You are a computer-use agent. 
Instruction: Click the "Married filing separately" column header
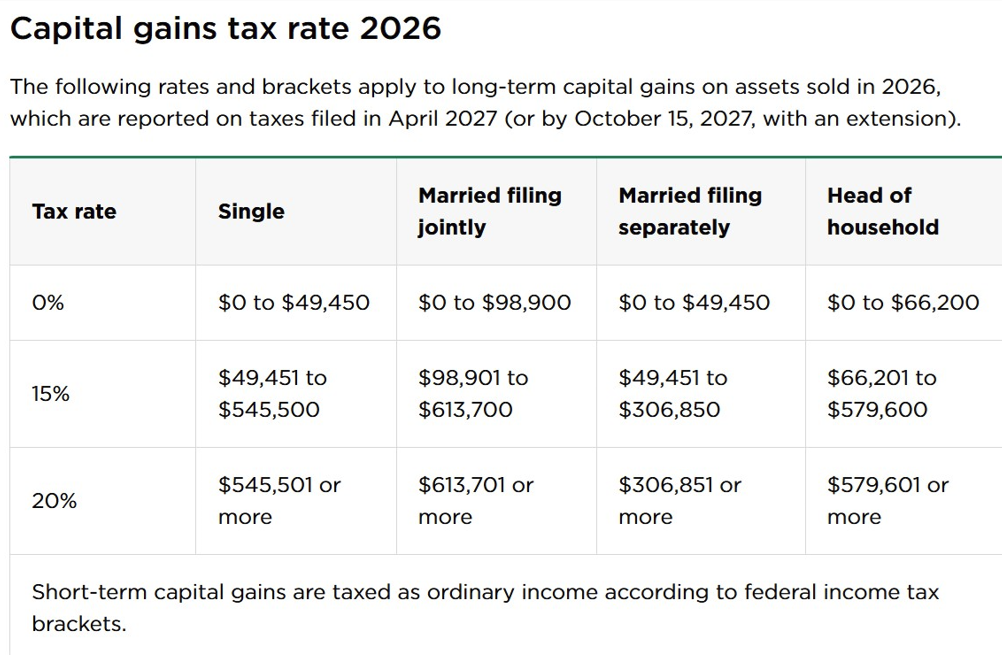(x=690, y=211)
